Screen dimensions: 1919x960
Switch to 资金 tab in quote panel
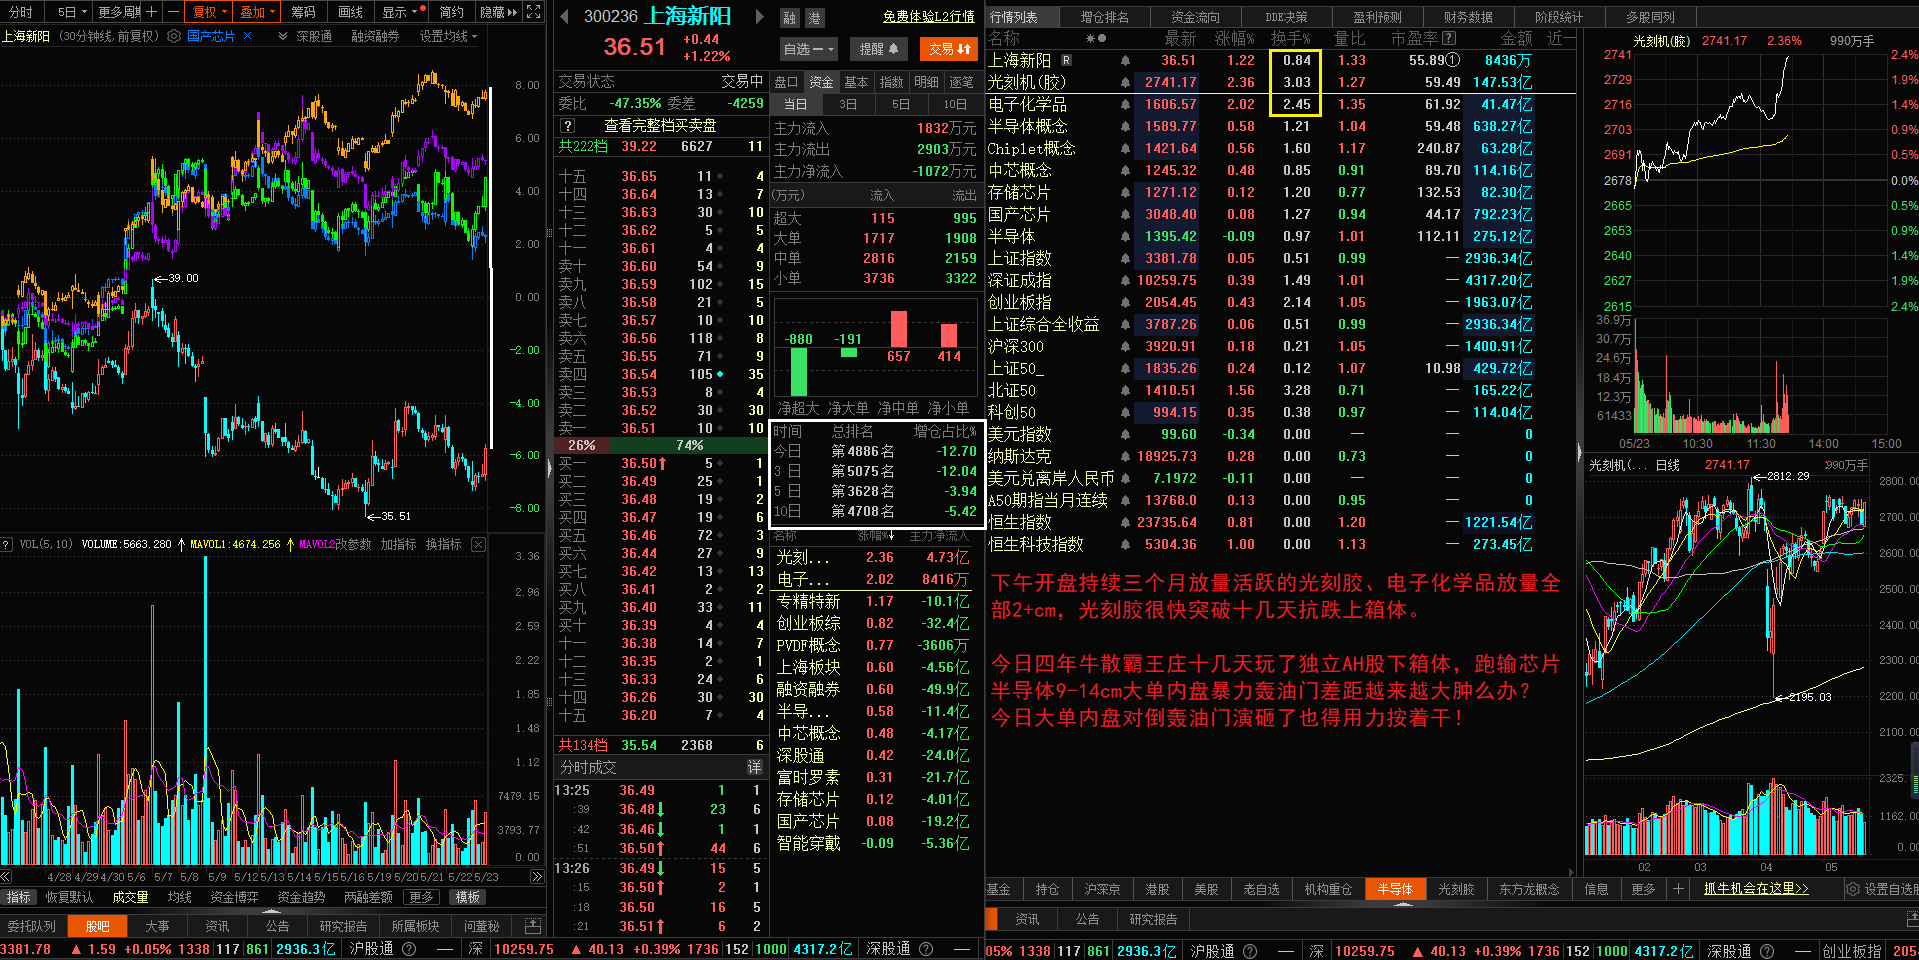(x=821, y=82)
